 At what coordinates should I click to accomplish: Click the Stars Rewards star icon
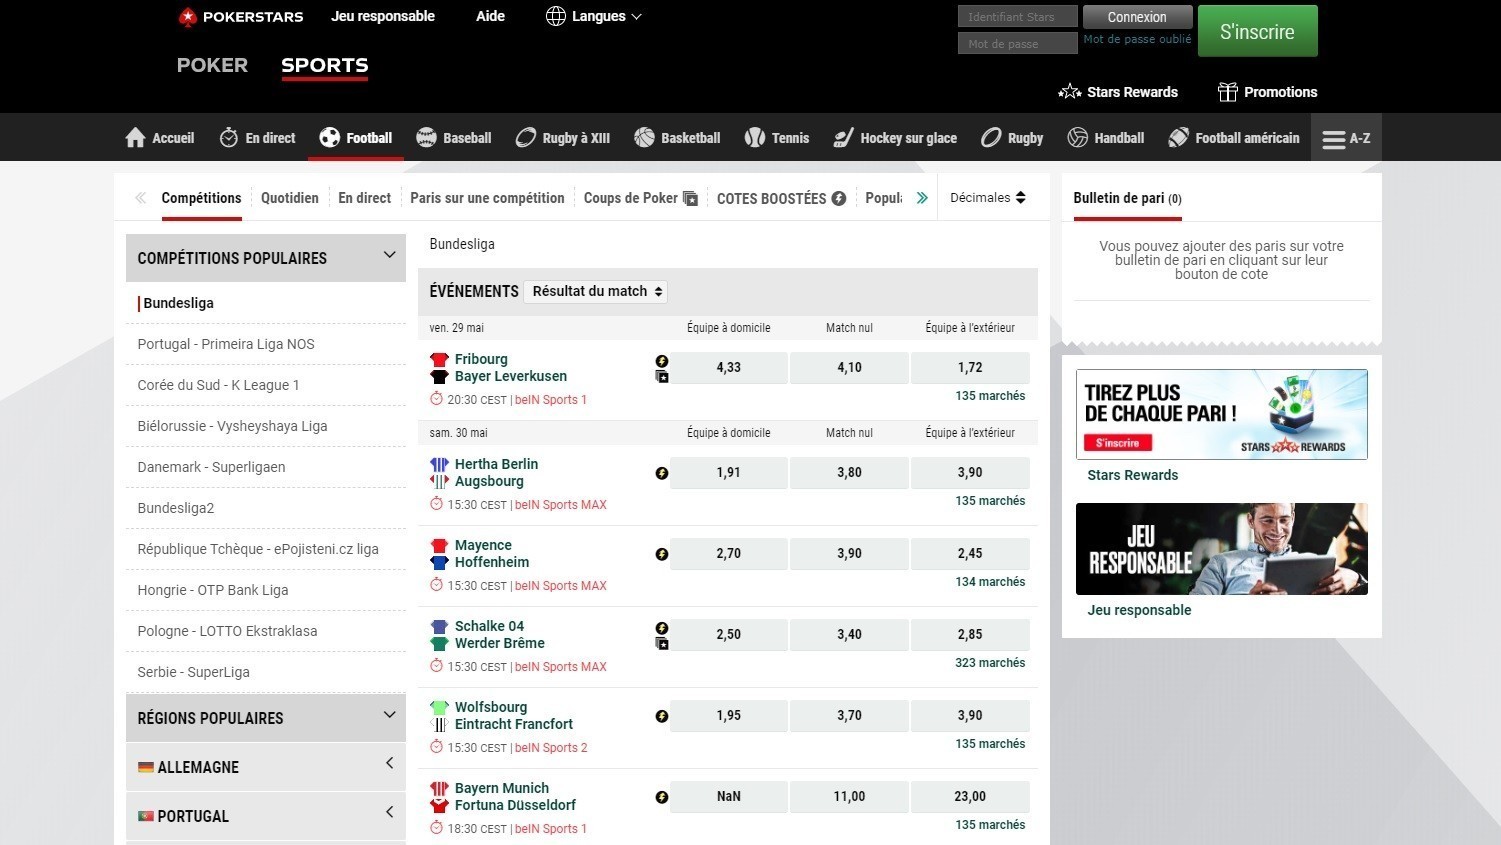click(x=1070, y=92)
